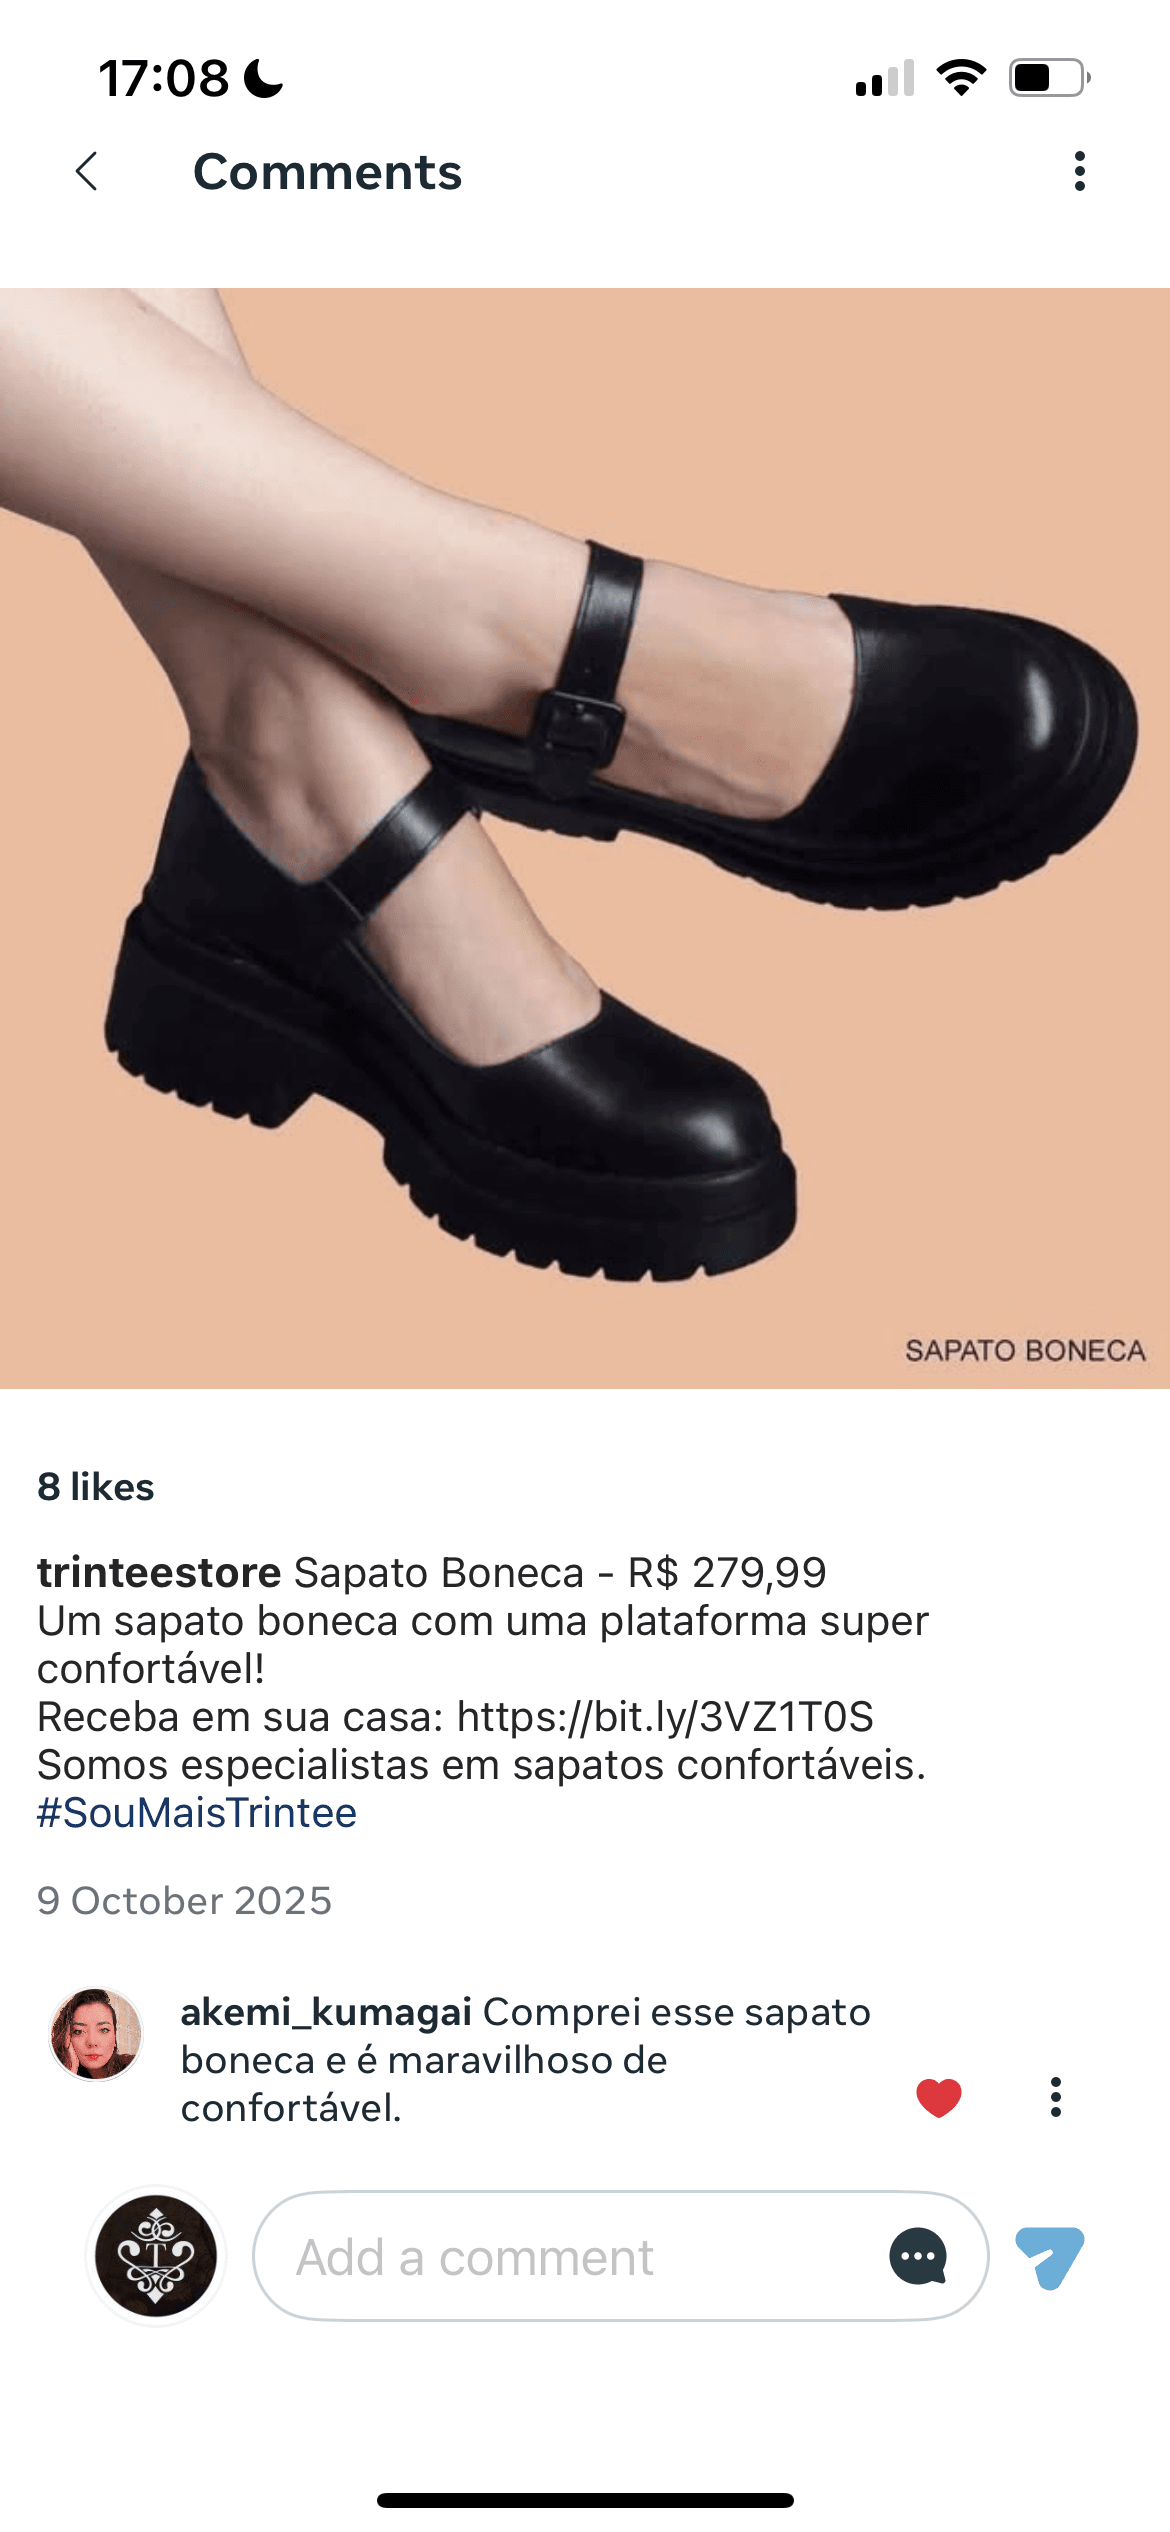The height and width of the screenshot is (2532, 1170).
Task: Tap the back arrow icon
Action: 87,171
